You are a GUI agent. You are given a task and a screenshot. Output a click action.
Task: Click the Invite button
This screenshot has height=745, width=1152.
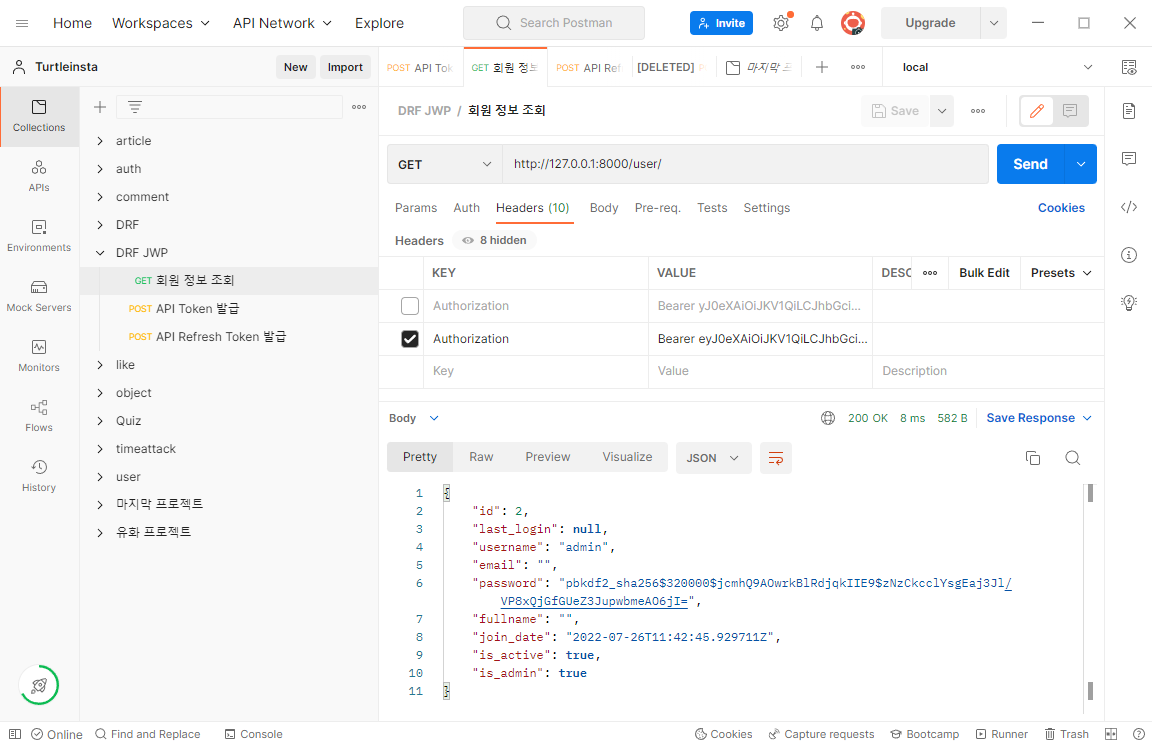tap(721, 24)
